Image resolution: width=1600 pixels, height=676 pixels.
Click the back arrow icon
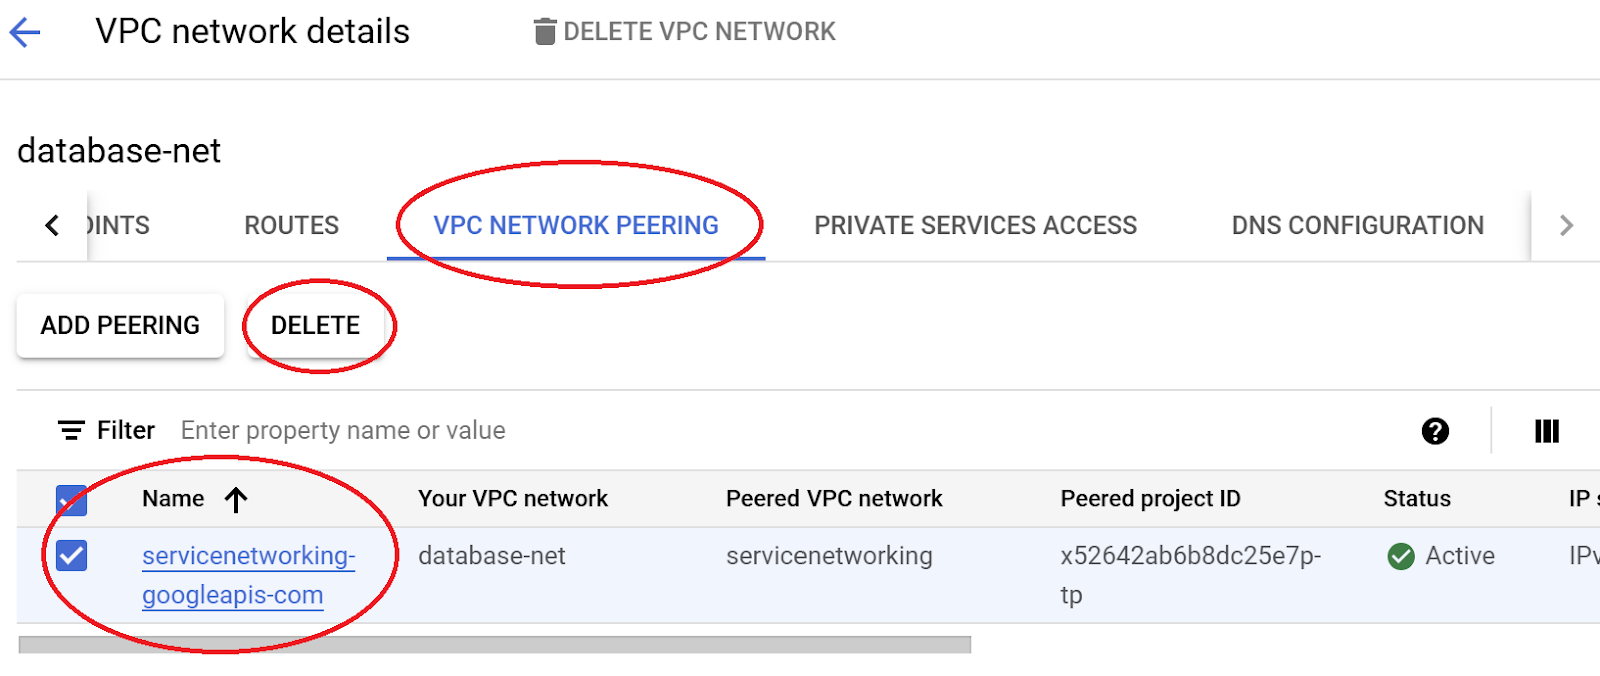pos(25,32)
